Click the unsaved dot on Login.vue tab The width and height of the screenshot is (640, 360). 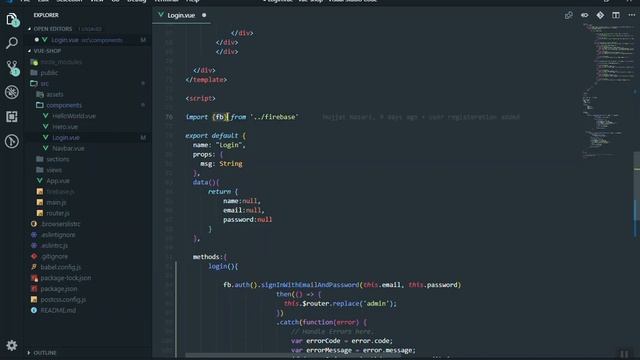click(204, 16)
